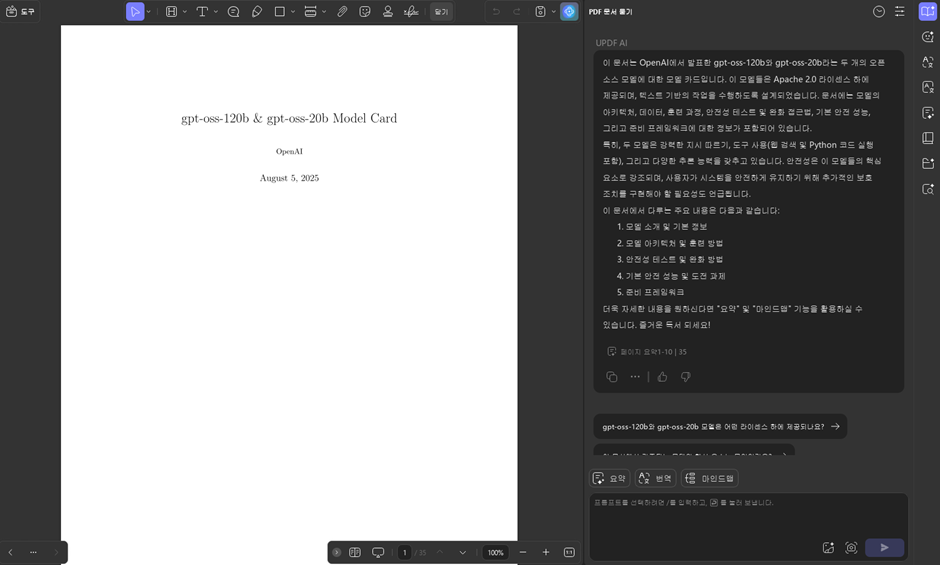This screenshot has height=565, width=940.
Task: Expand the highlight tool dropdown arrow
Action: point(185,11)
